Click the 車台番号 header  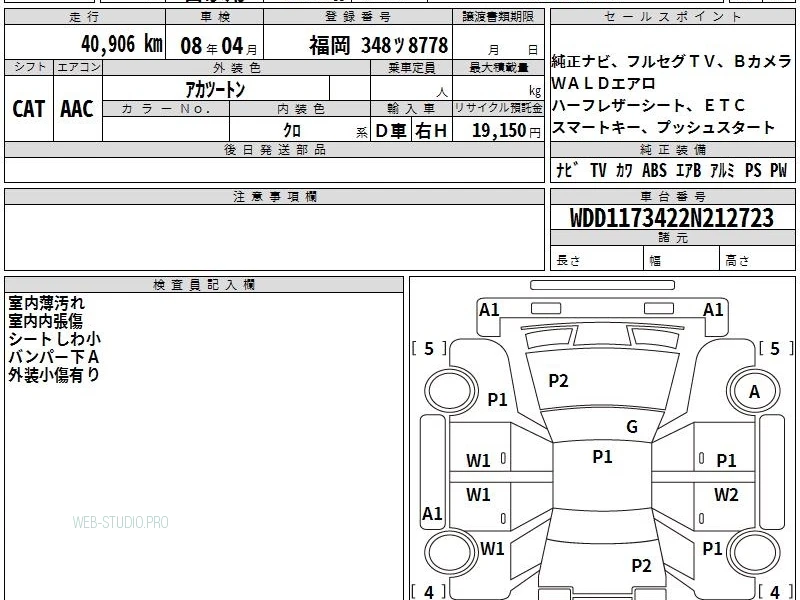tap(673, 196)
